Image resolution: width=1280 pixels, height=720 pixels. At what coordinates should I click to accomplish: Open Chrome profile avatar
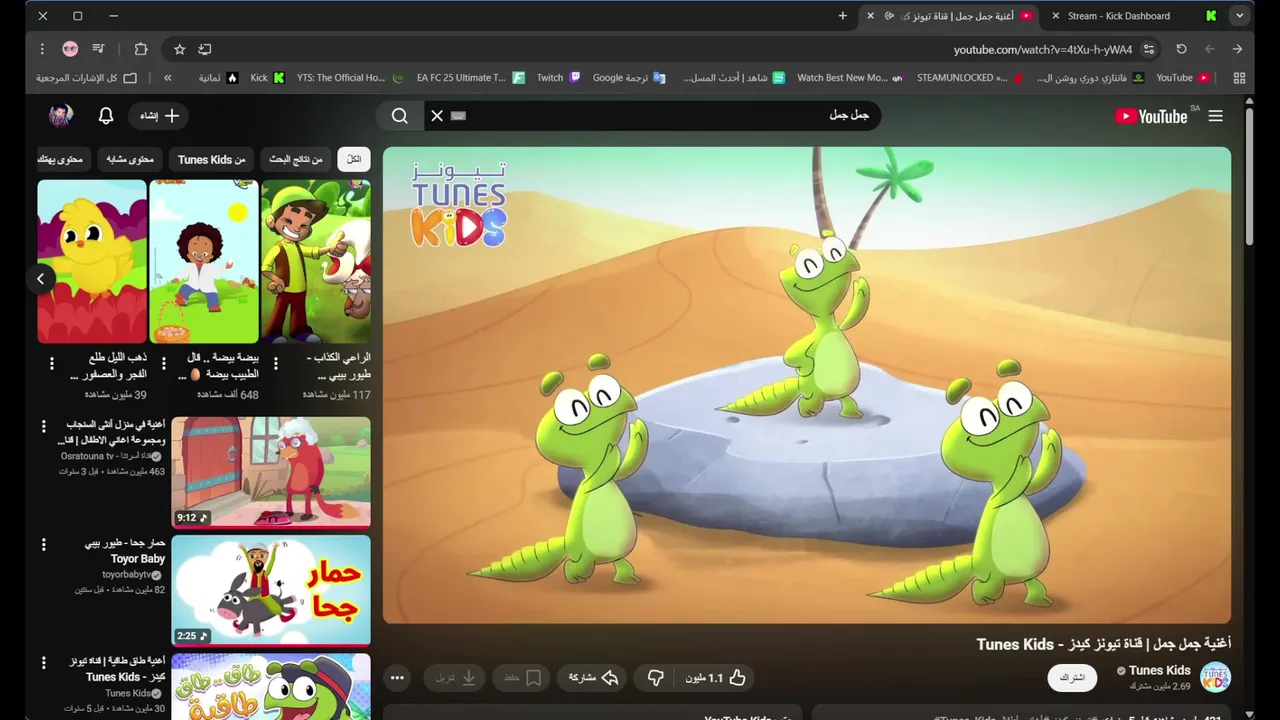click(x=70, y=49)
